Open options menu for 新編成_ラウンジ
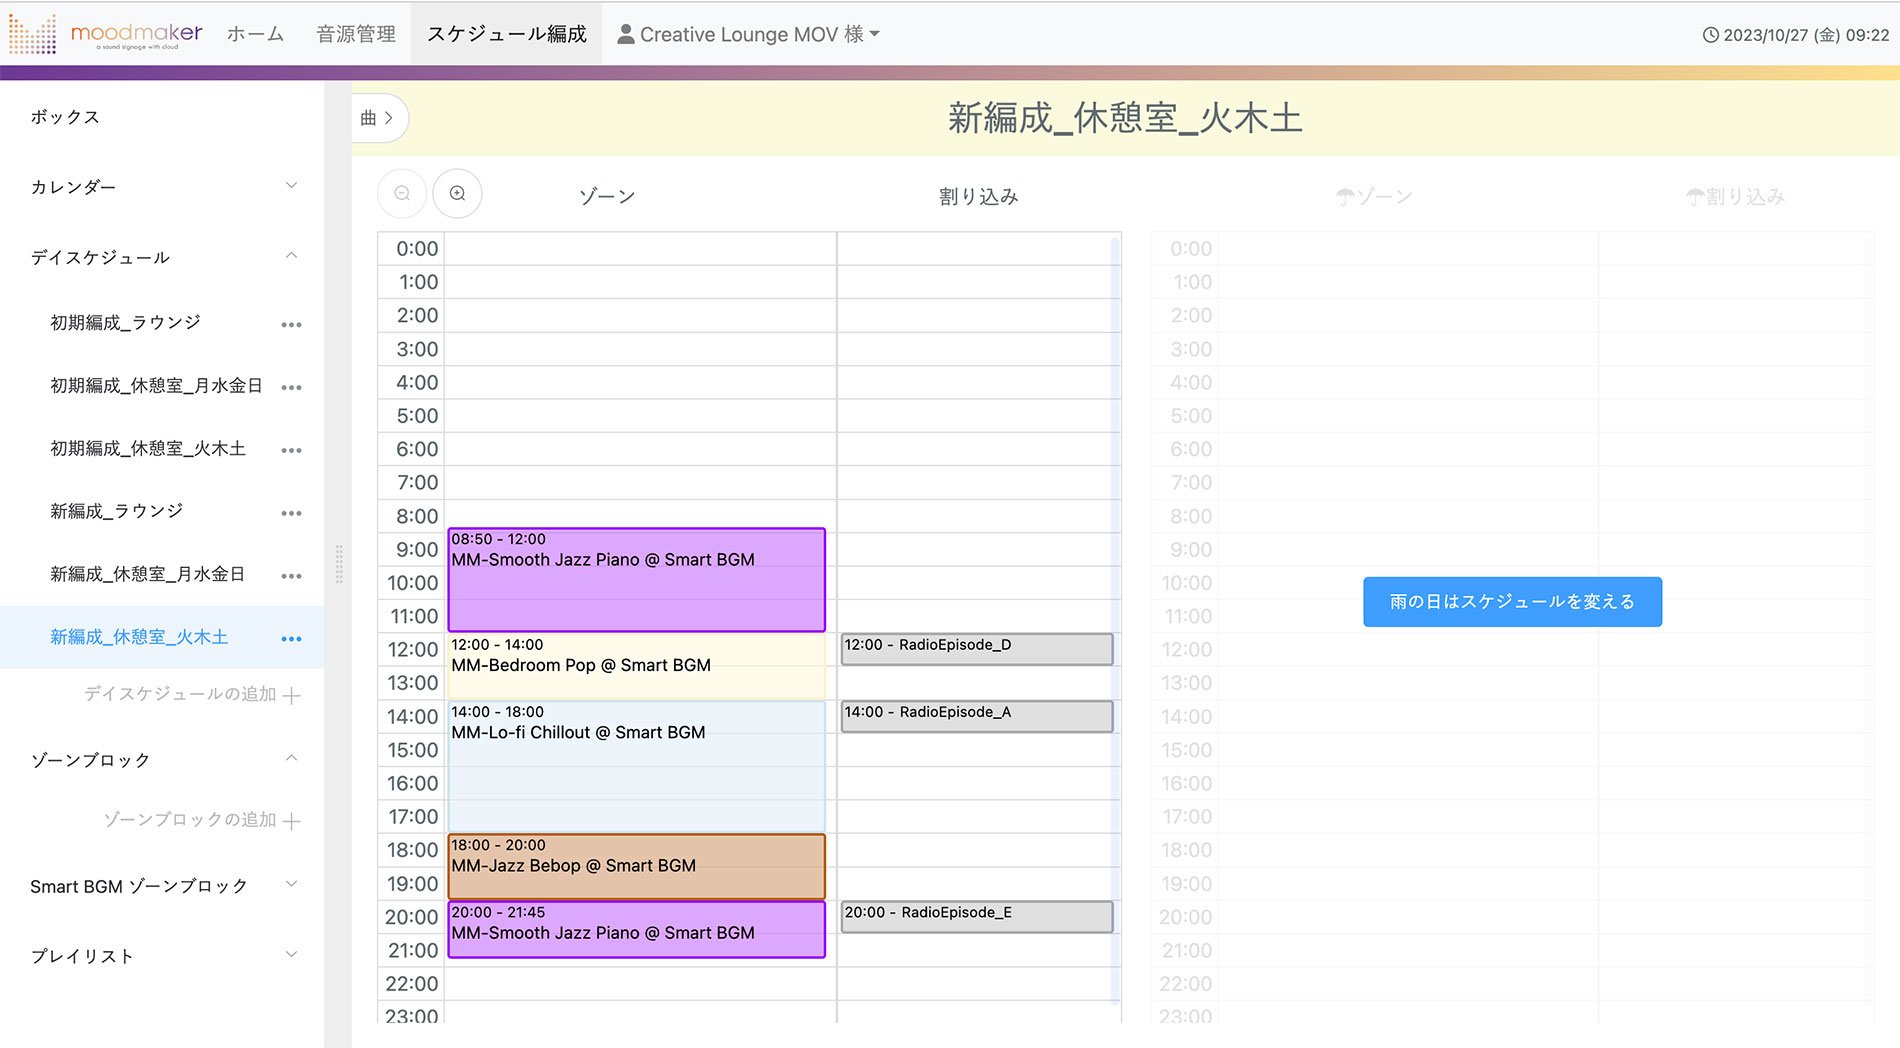Screen dimensions: 1900x1048 [x=291, y=514]
